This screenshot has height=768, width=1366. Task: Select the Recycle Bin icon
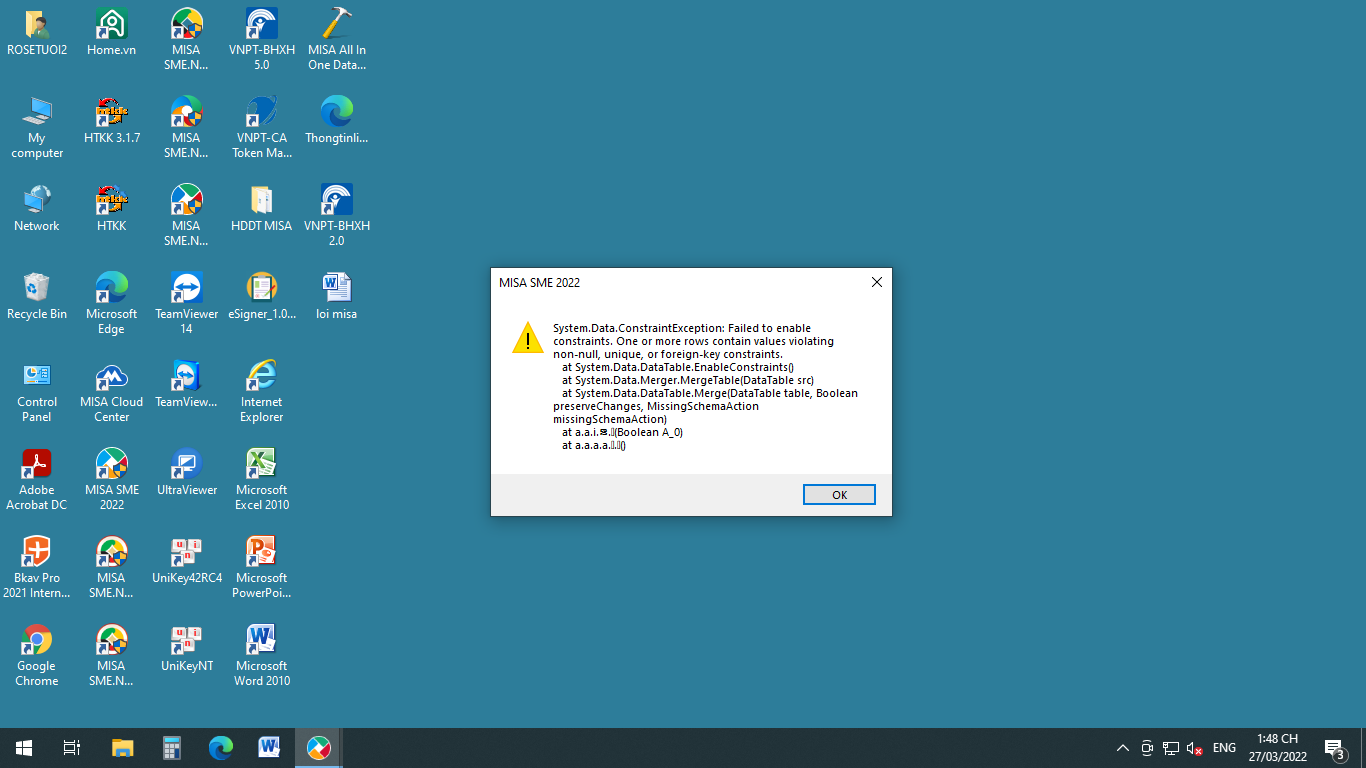pos(37,297)
